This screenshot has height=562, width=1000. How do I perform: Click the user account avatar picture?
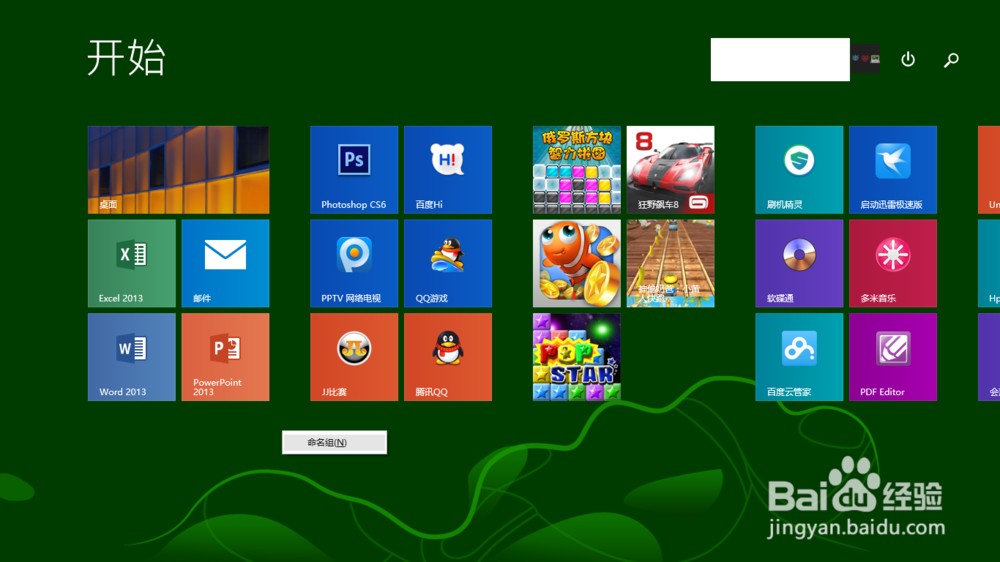tap(865, 59)
